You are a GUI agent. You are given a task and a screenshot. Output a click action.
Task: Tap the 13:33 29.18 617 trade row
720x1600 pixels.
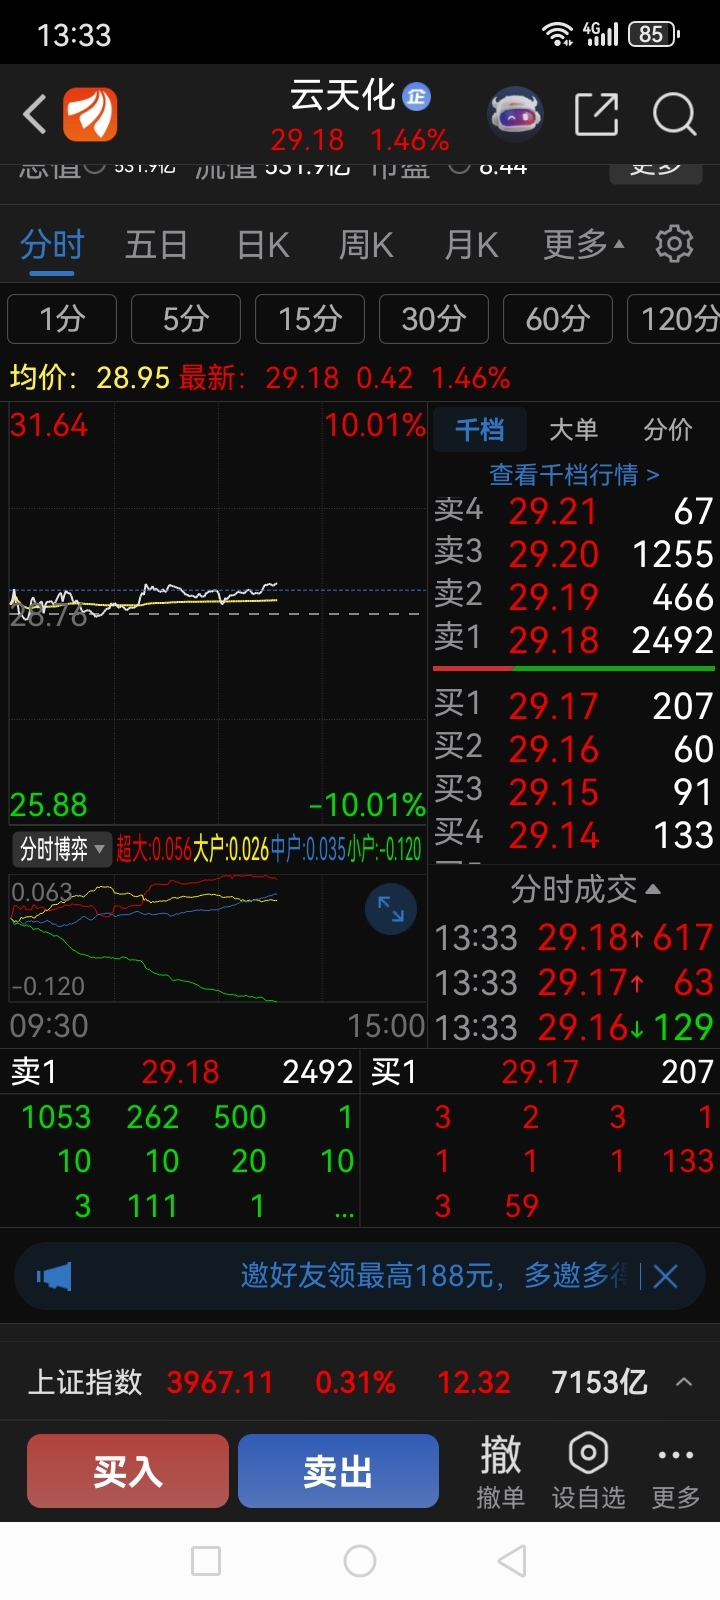[574, 938]
